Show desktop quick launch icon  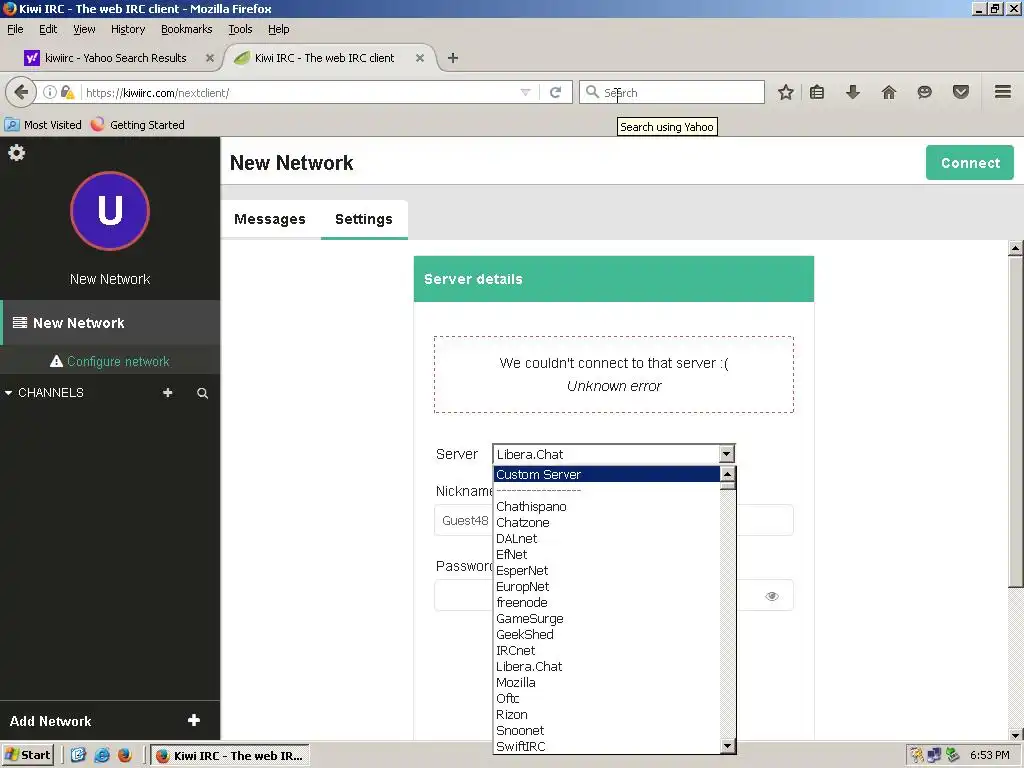click(78, 756)
